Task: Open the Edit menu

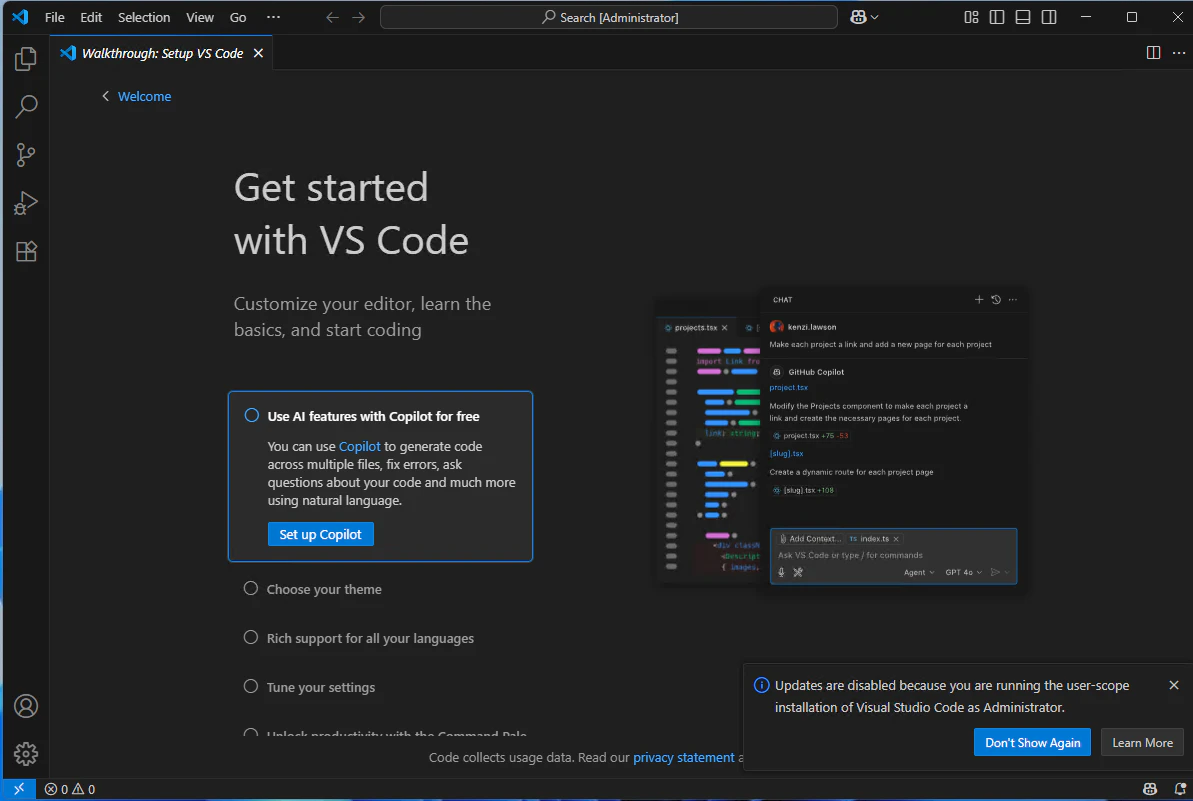Action: coord(91,17)
